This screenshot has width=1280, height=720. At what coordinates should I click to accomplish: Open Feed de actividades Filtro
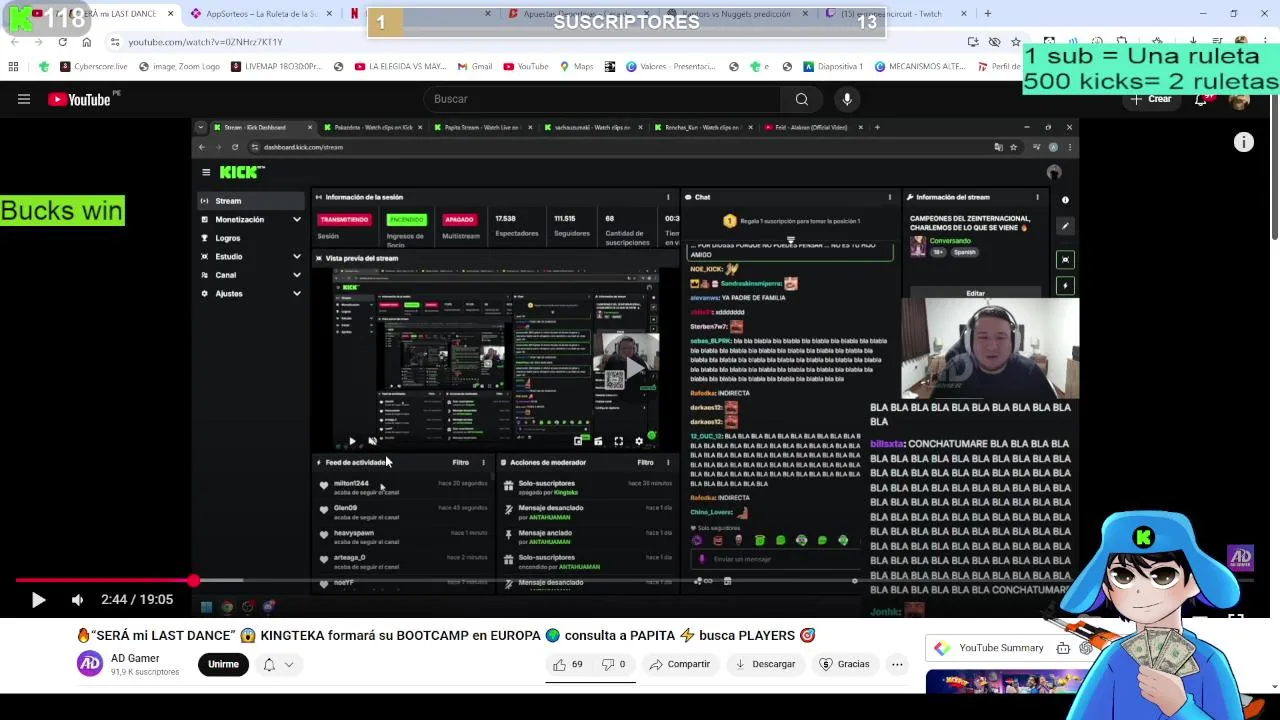pos(460,462)
